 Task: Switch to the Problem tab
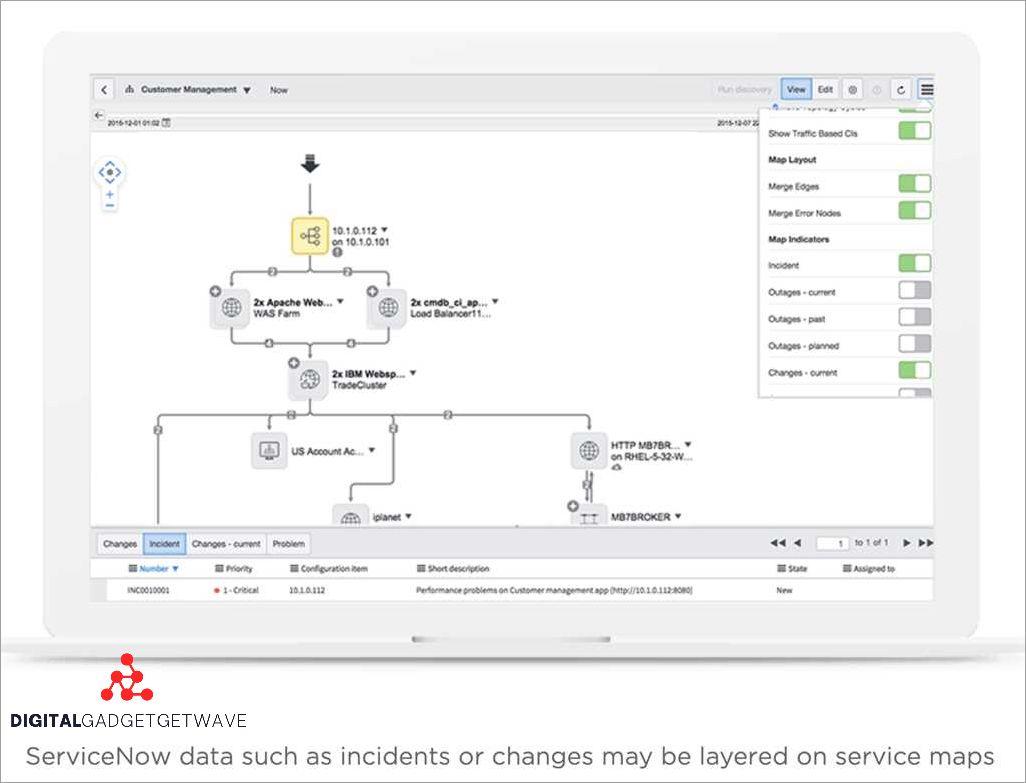(289, 544)
